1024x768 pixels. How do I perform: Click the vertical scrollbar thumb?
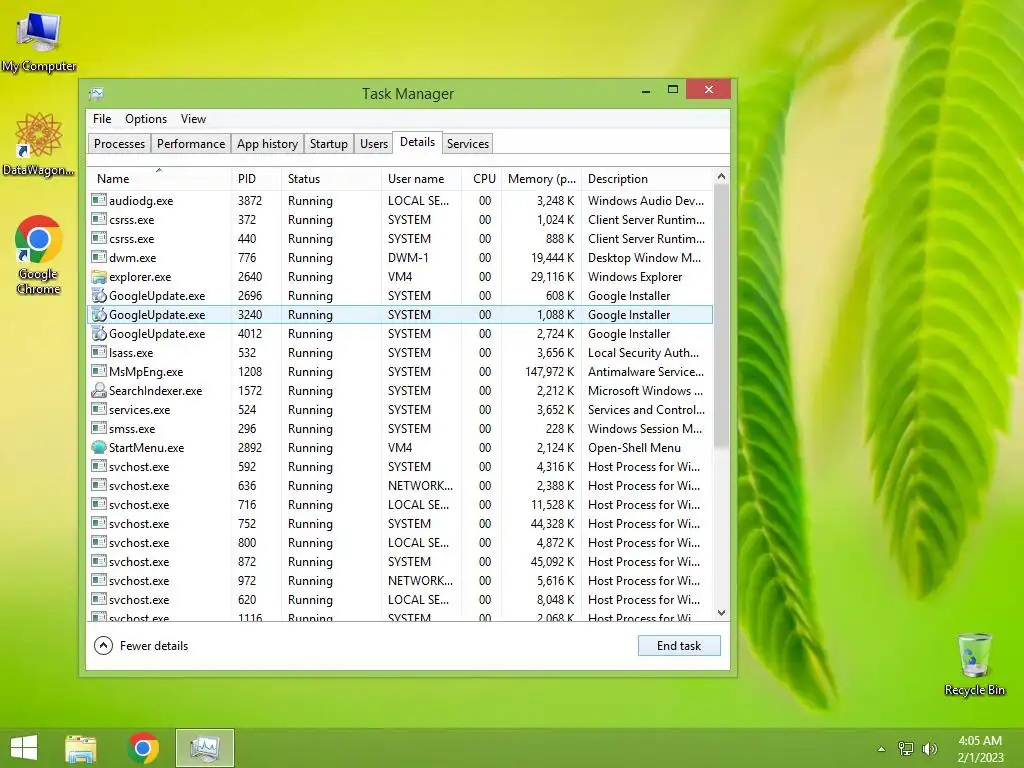click(x=721, y=316)
